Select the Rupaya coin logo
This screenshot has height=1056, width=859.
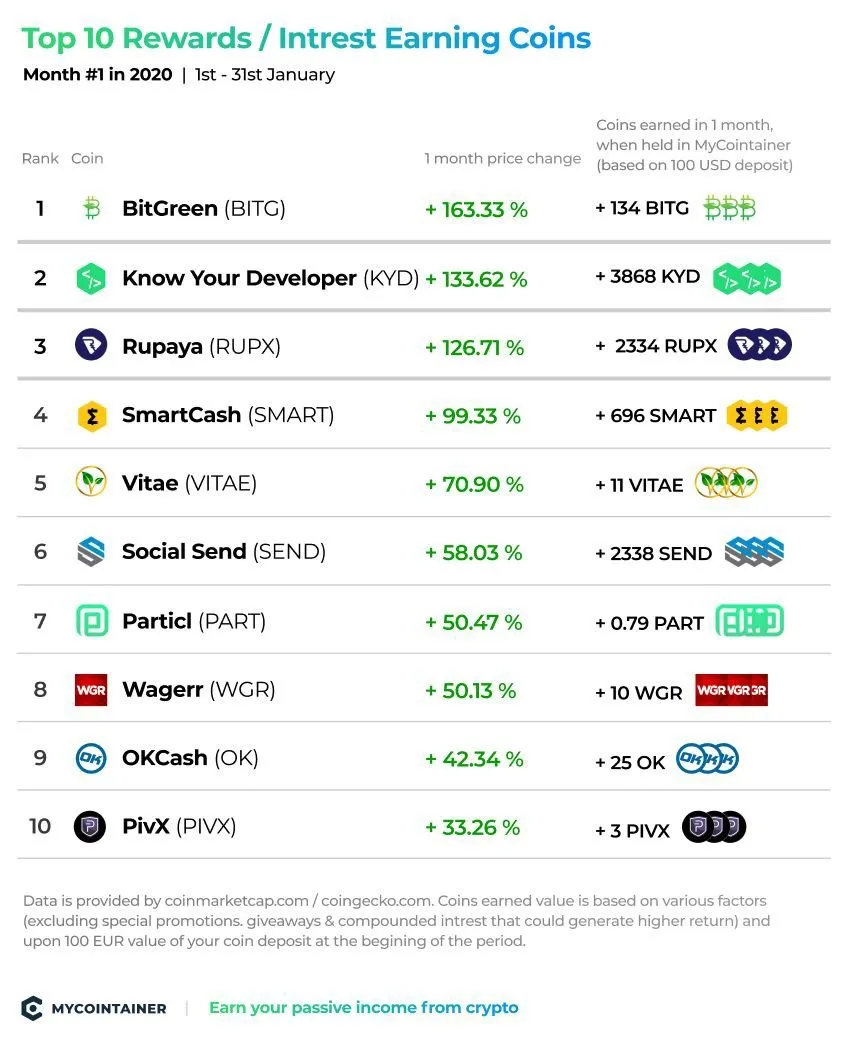coord(91,345)
